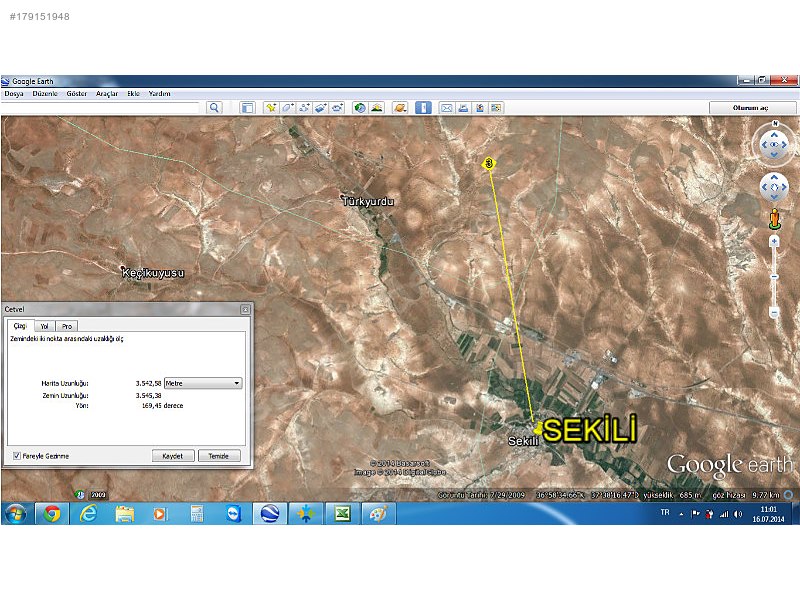Switch planets with the planet icon
The height and width of the screenshot is (600, 800).
pos(400,108)
